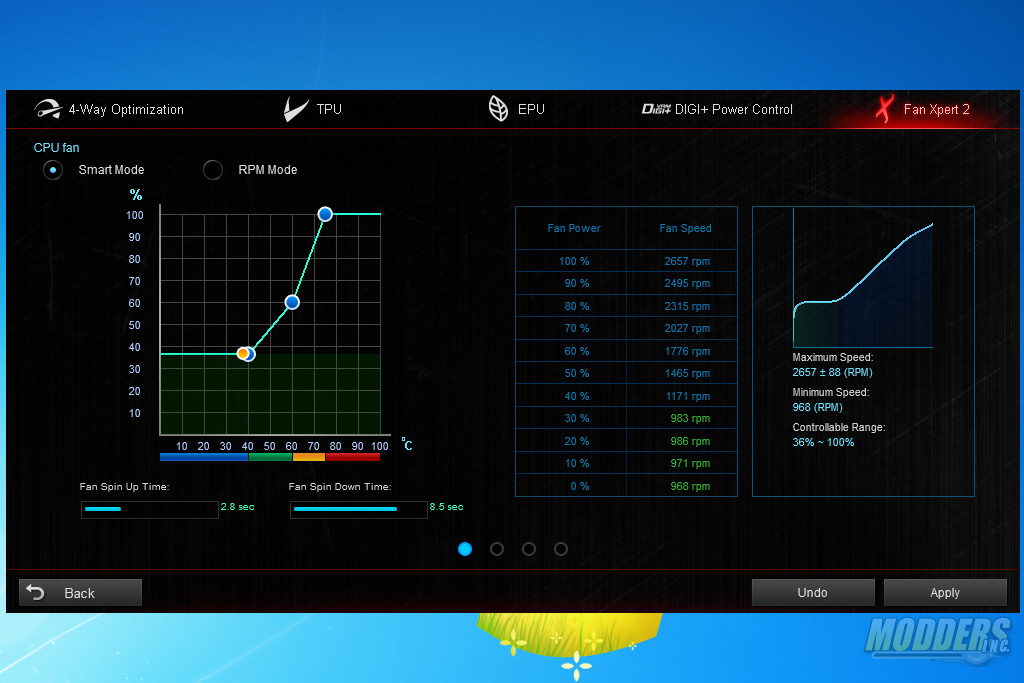Click the Fan Power column header

[573, 229]
